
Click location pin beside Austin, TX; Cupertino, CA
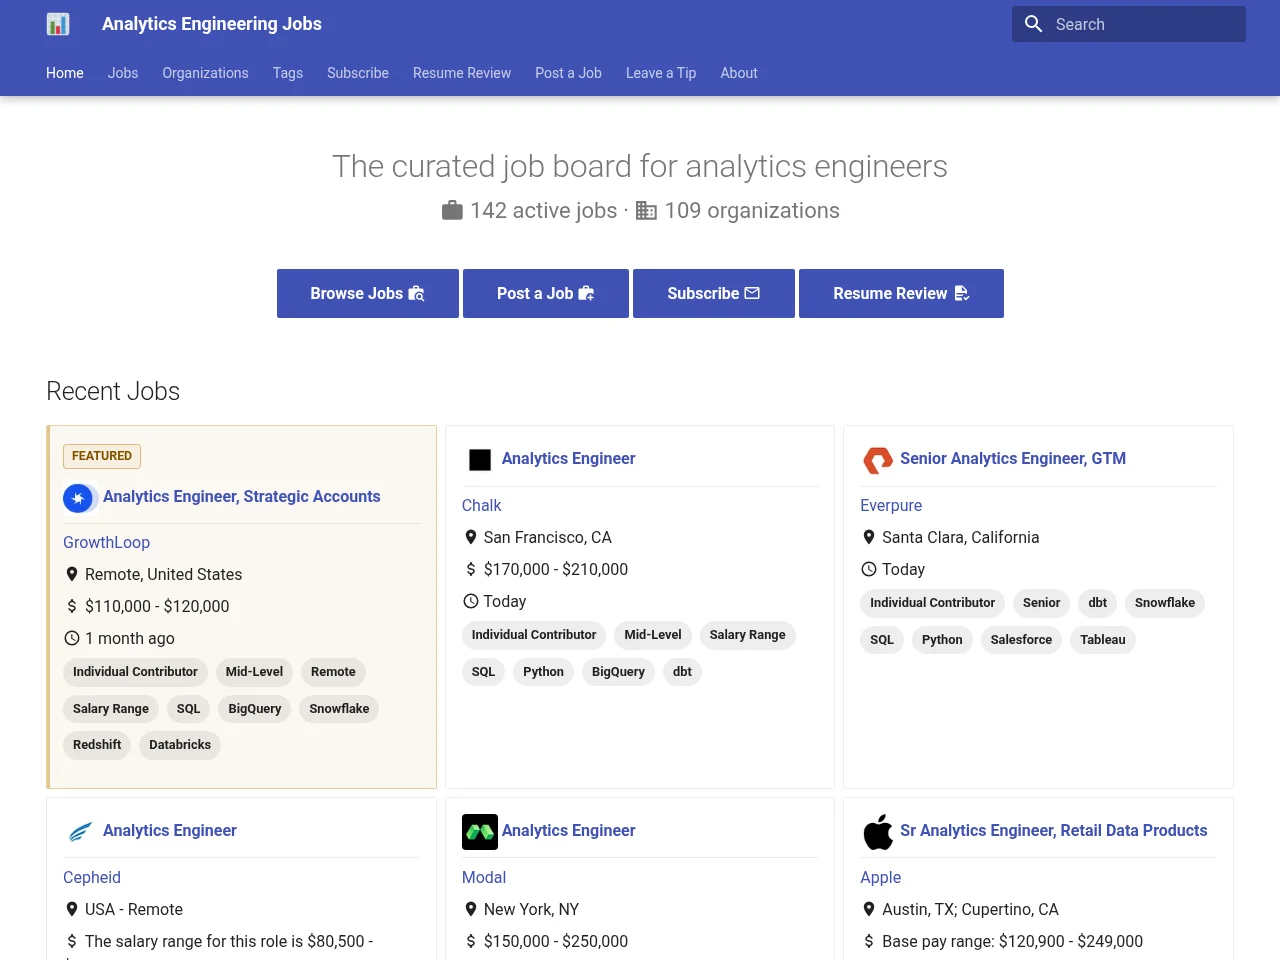(869, 909)
